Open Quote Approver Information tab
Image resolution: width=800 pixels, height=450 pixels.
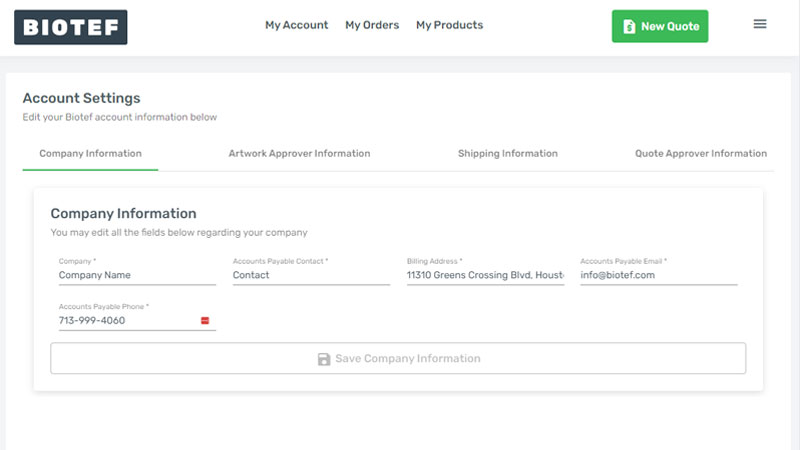pyautogui.click(x=701, y=154)
